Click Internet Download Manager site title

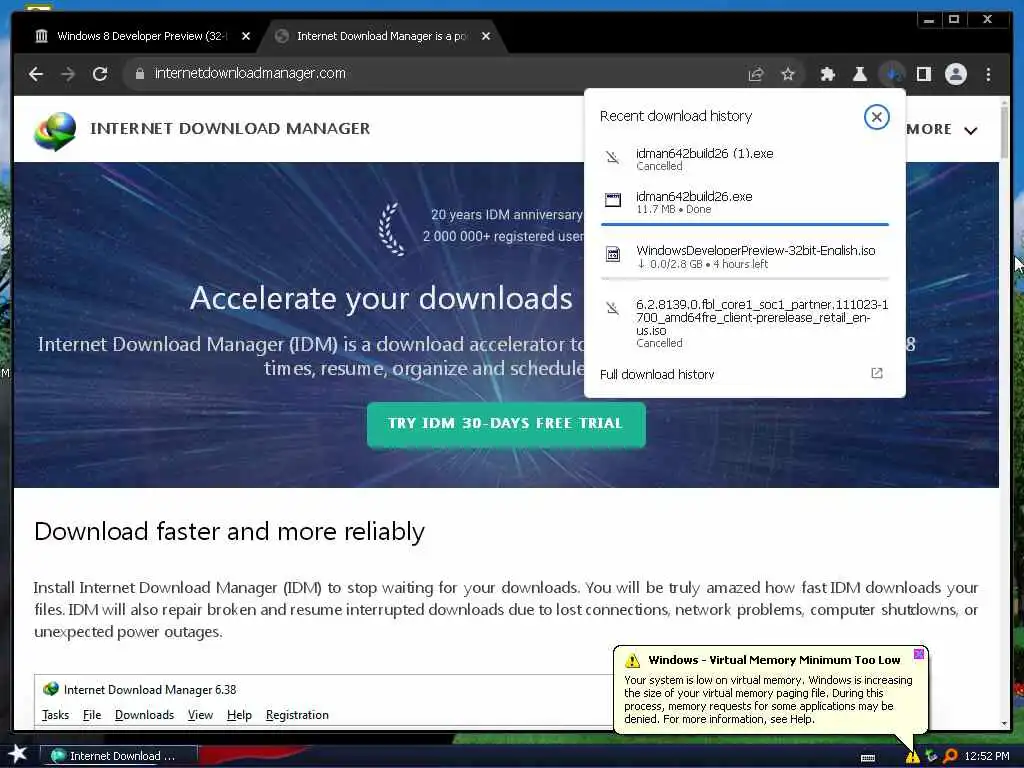click(x=230, y=129)
